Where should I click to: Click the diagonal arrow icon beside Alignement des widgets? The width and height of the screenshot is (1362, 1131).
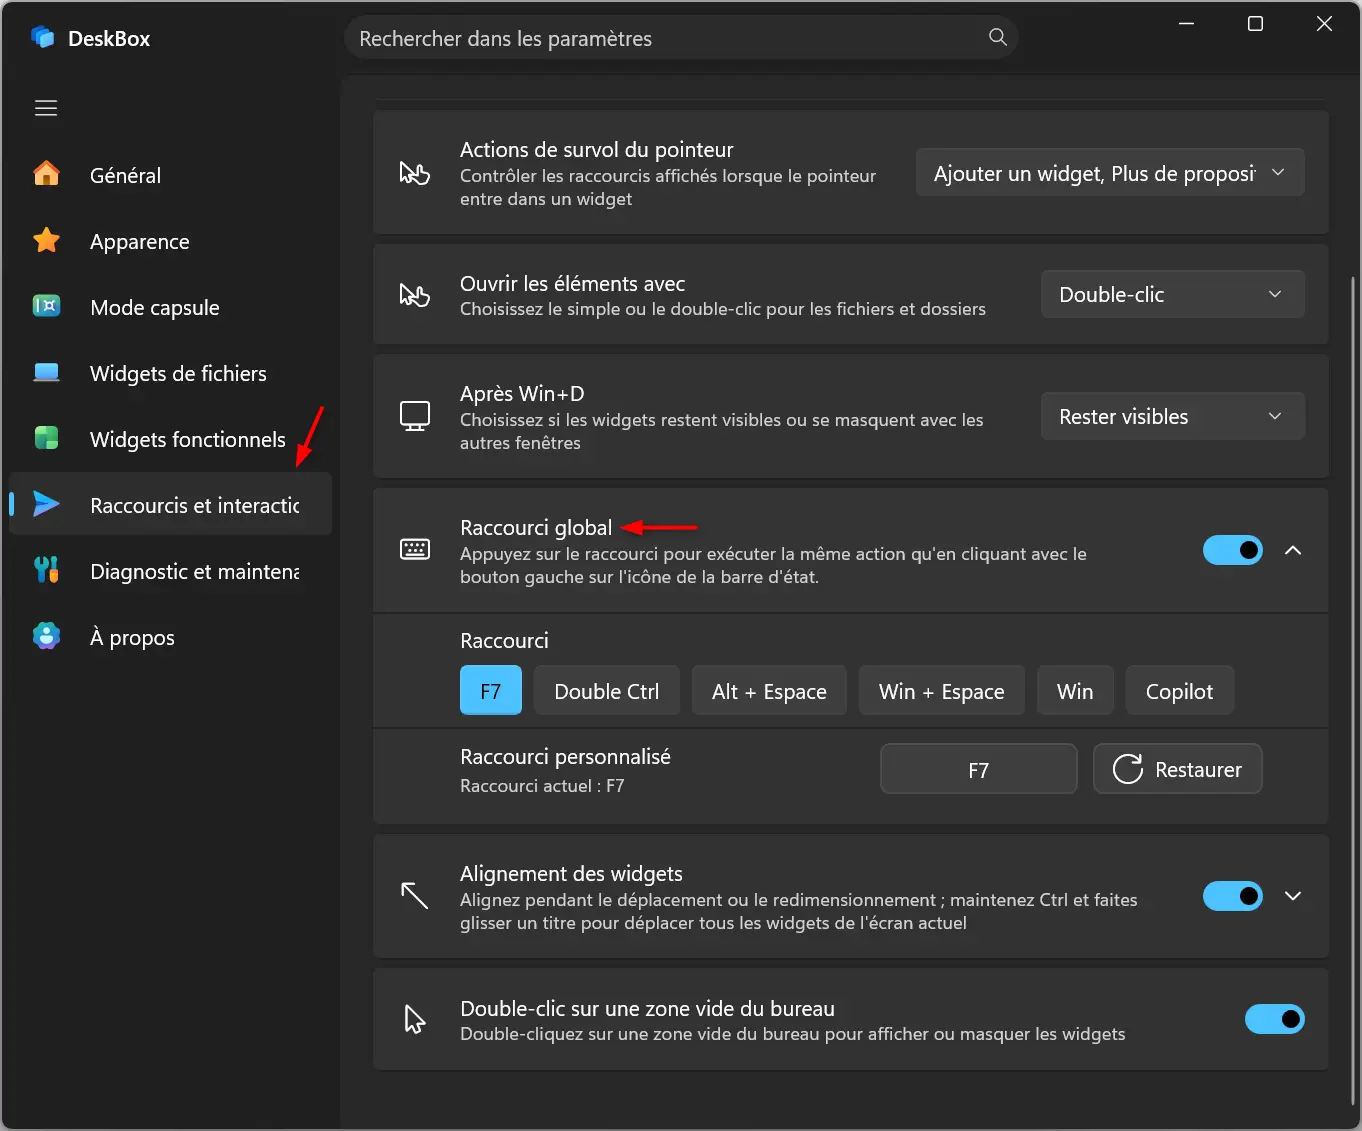pos(414,895)
